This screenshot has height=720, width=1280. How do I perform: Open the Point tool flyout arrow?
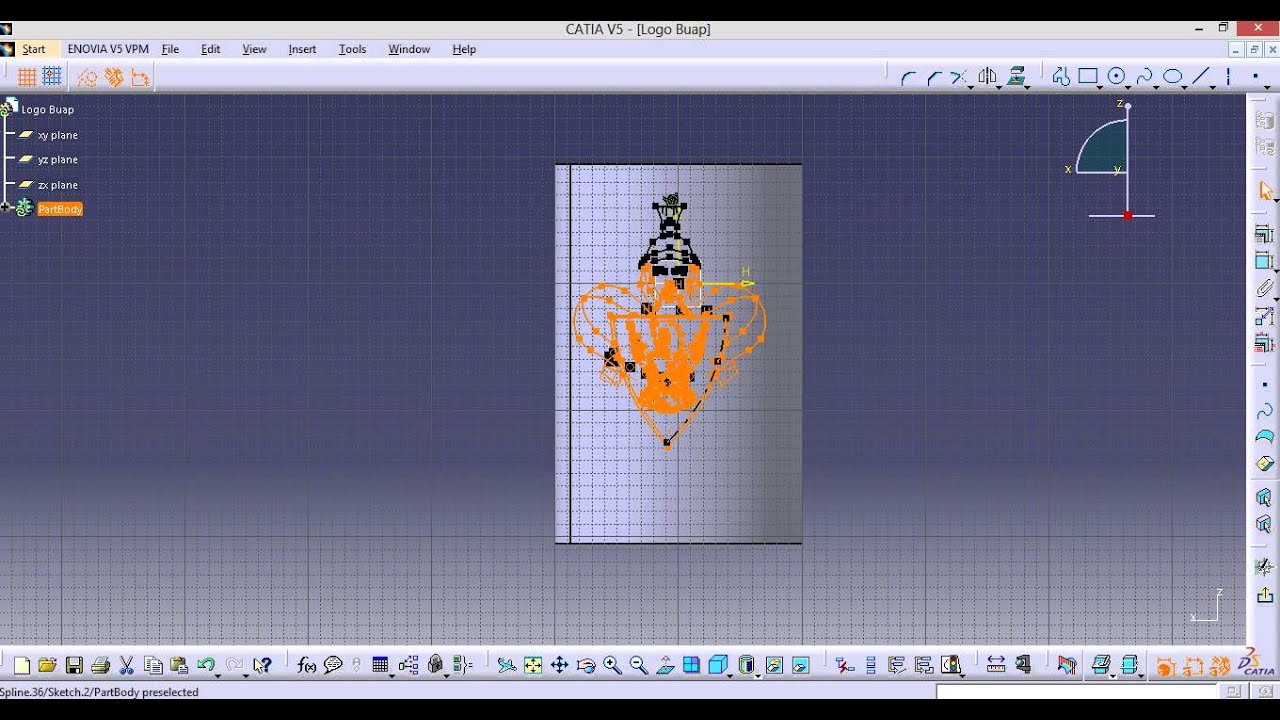1267,87
